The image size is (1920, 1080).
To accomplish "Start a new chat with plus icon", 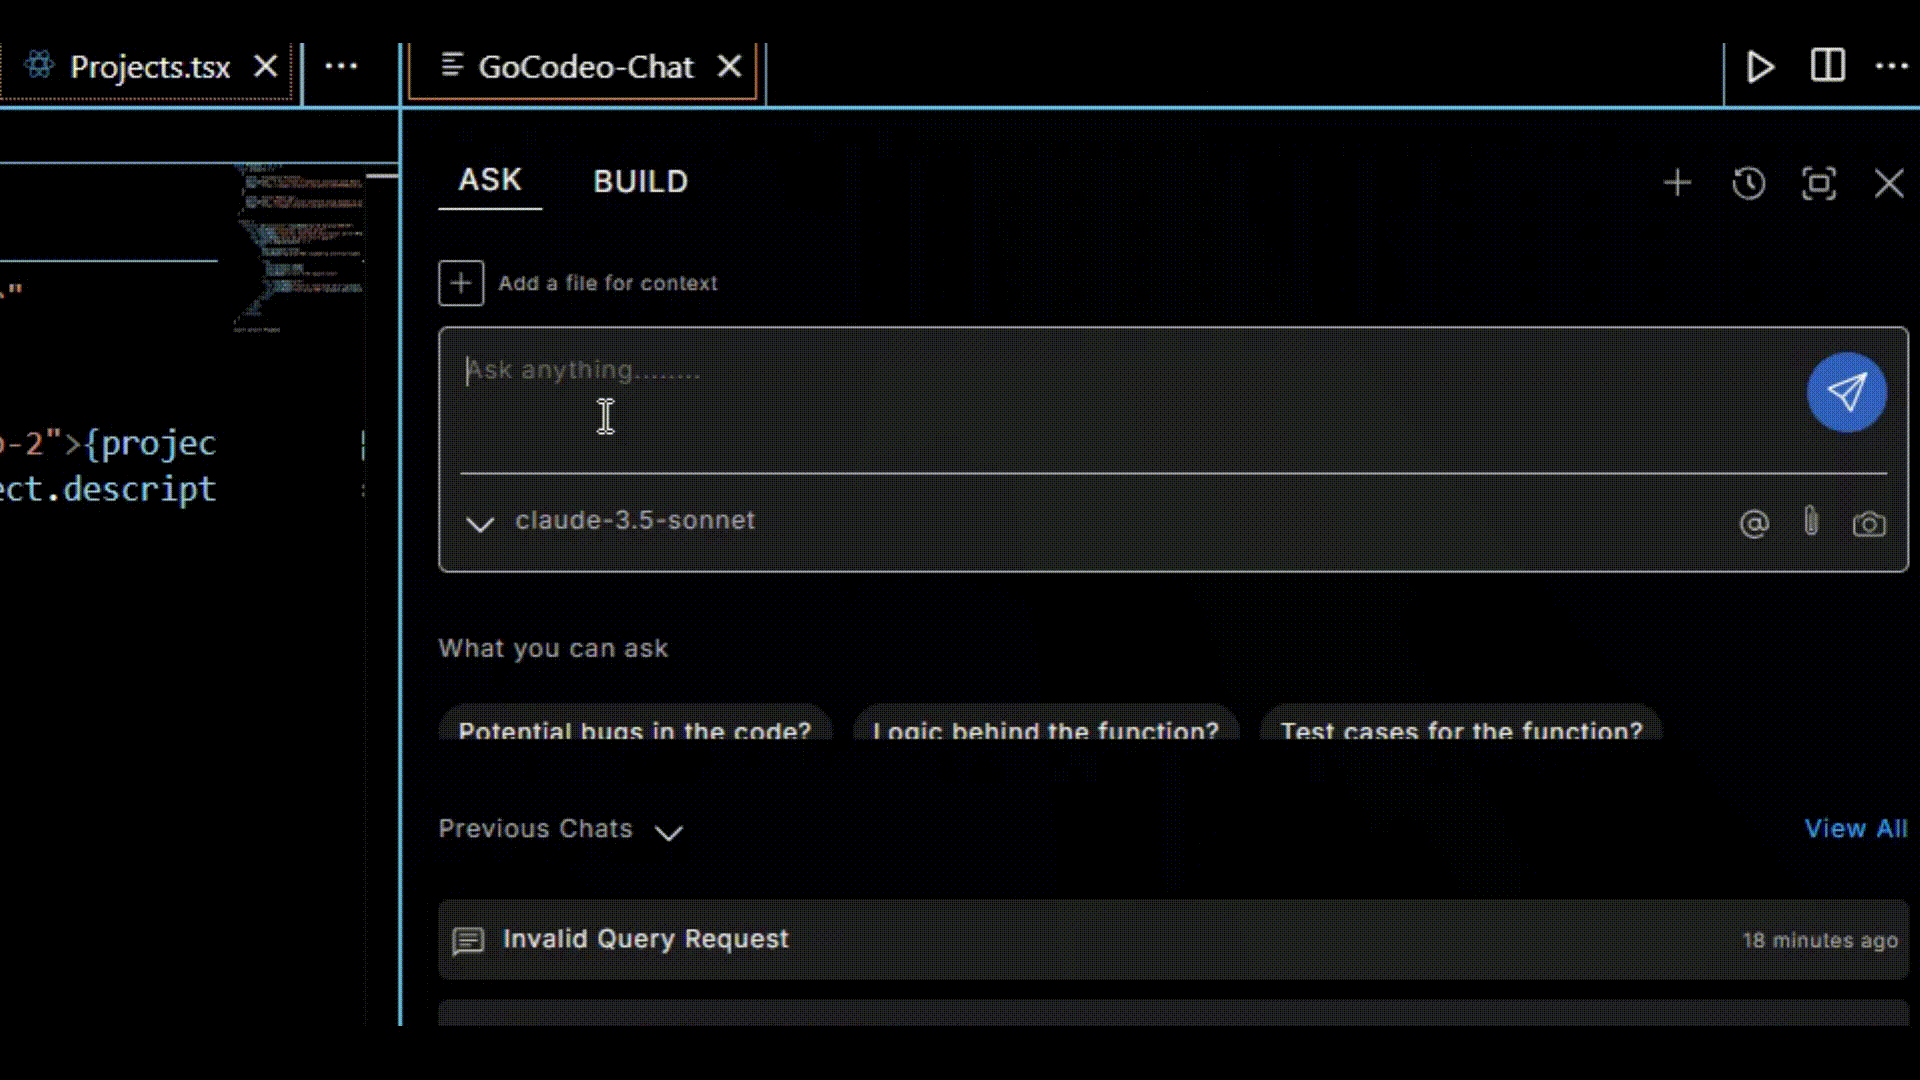I will [1678, 183].
